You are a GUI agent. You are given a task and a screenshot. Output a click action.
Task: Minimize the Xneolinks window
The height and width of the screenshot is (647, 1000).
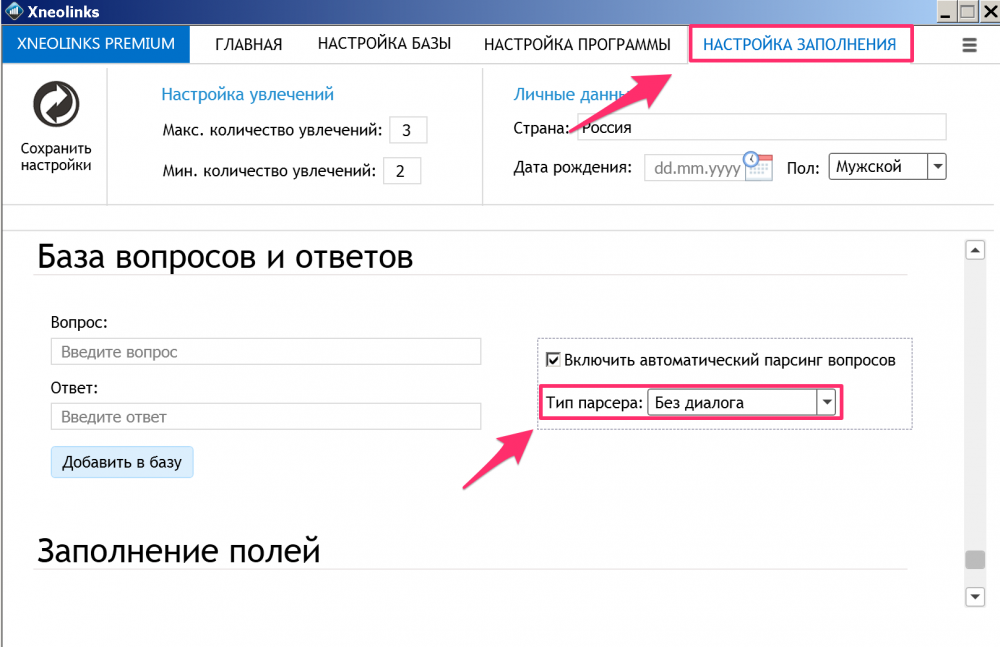click(945, 11)
